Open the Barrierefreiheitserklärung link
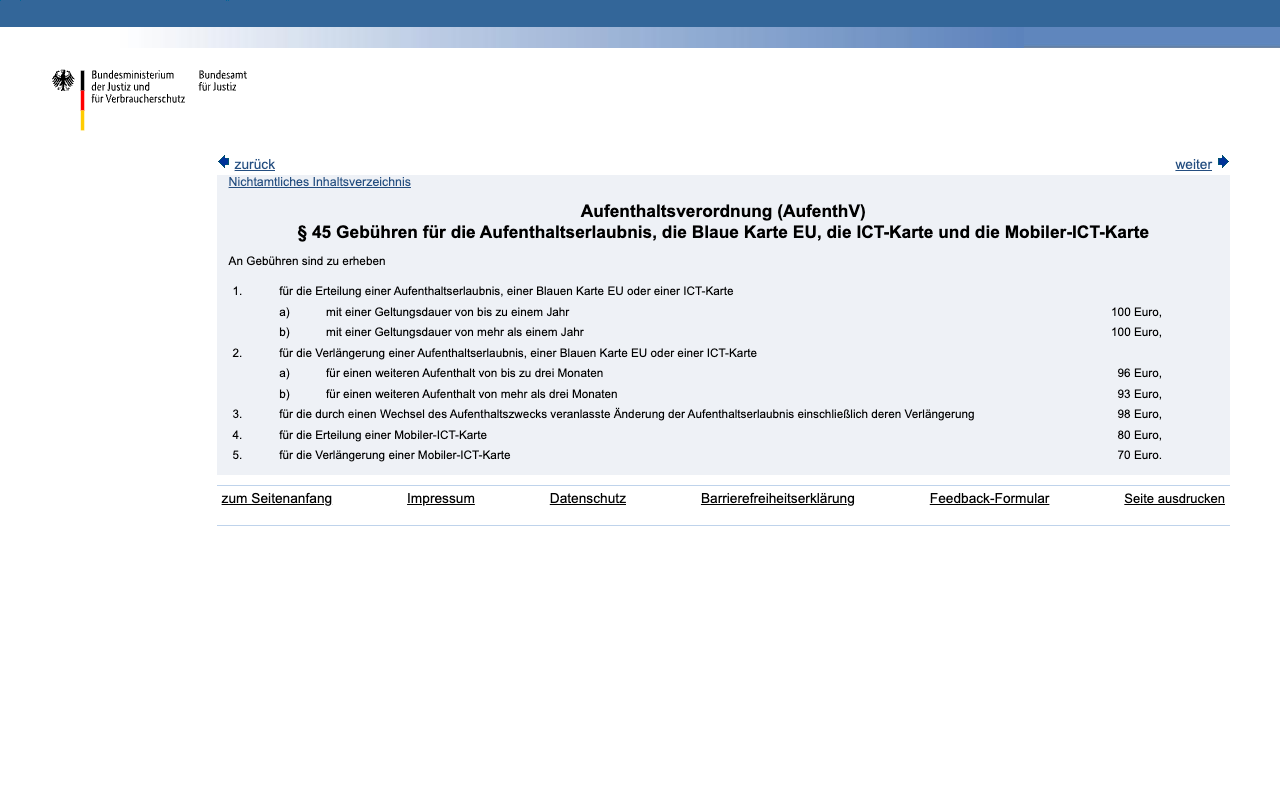 pos(778,498)
